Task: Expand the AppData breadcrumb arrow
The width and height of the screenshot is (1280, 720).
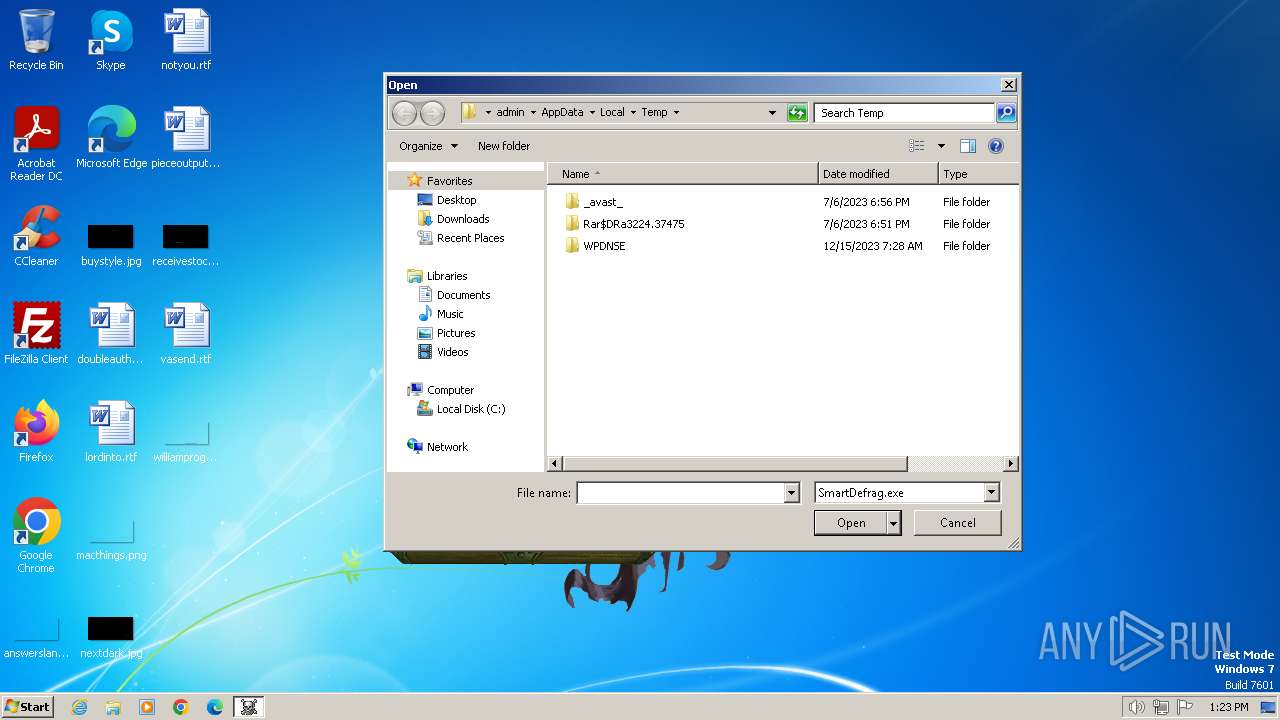Action: (x=592, y=113)
